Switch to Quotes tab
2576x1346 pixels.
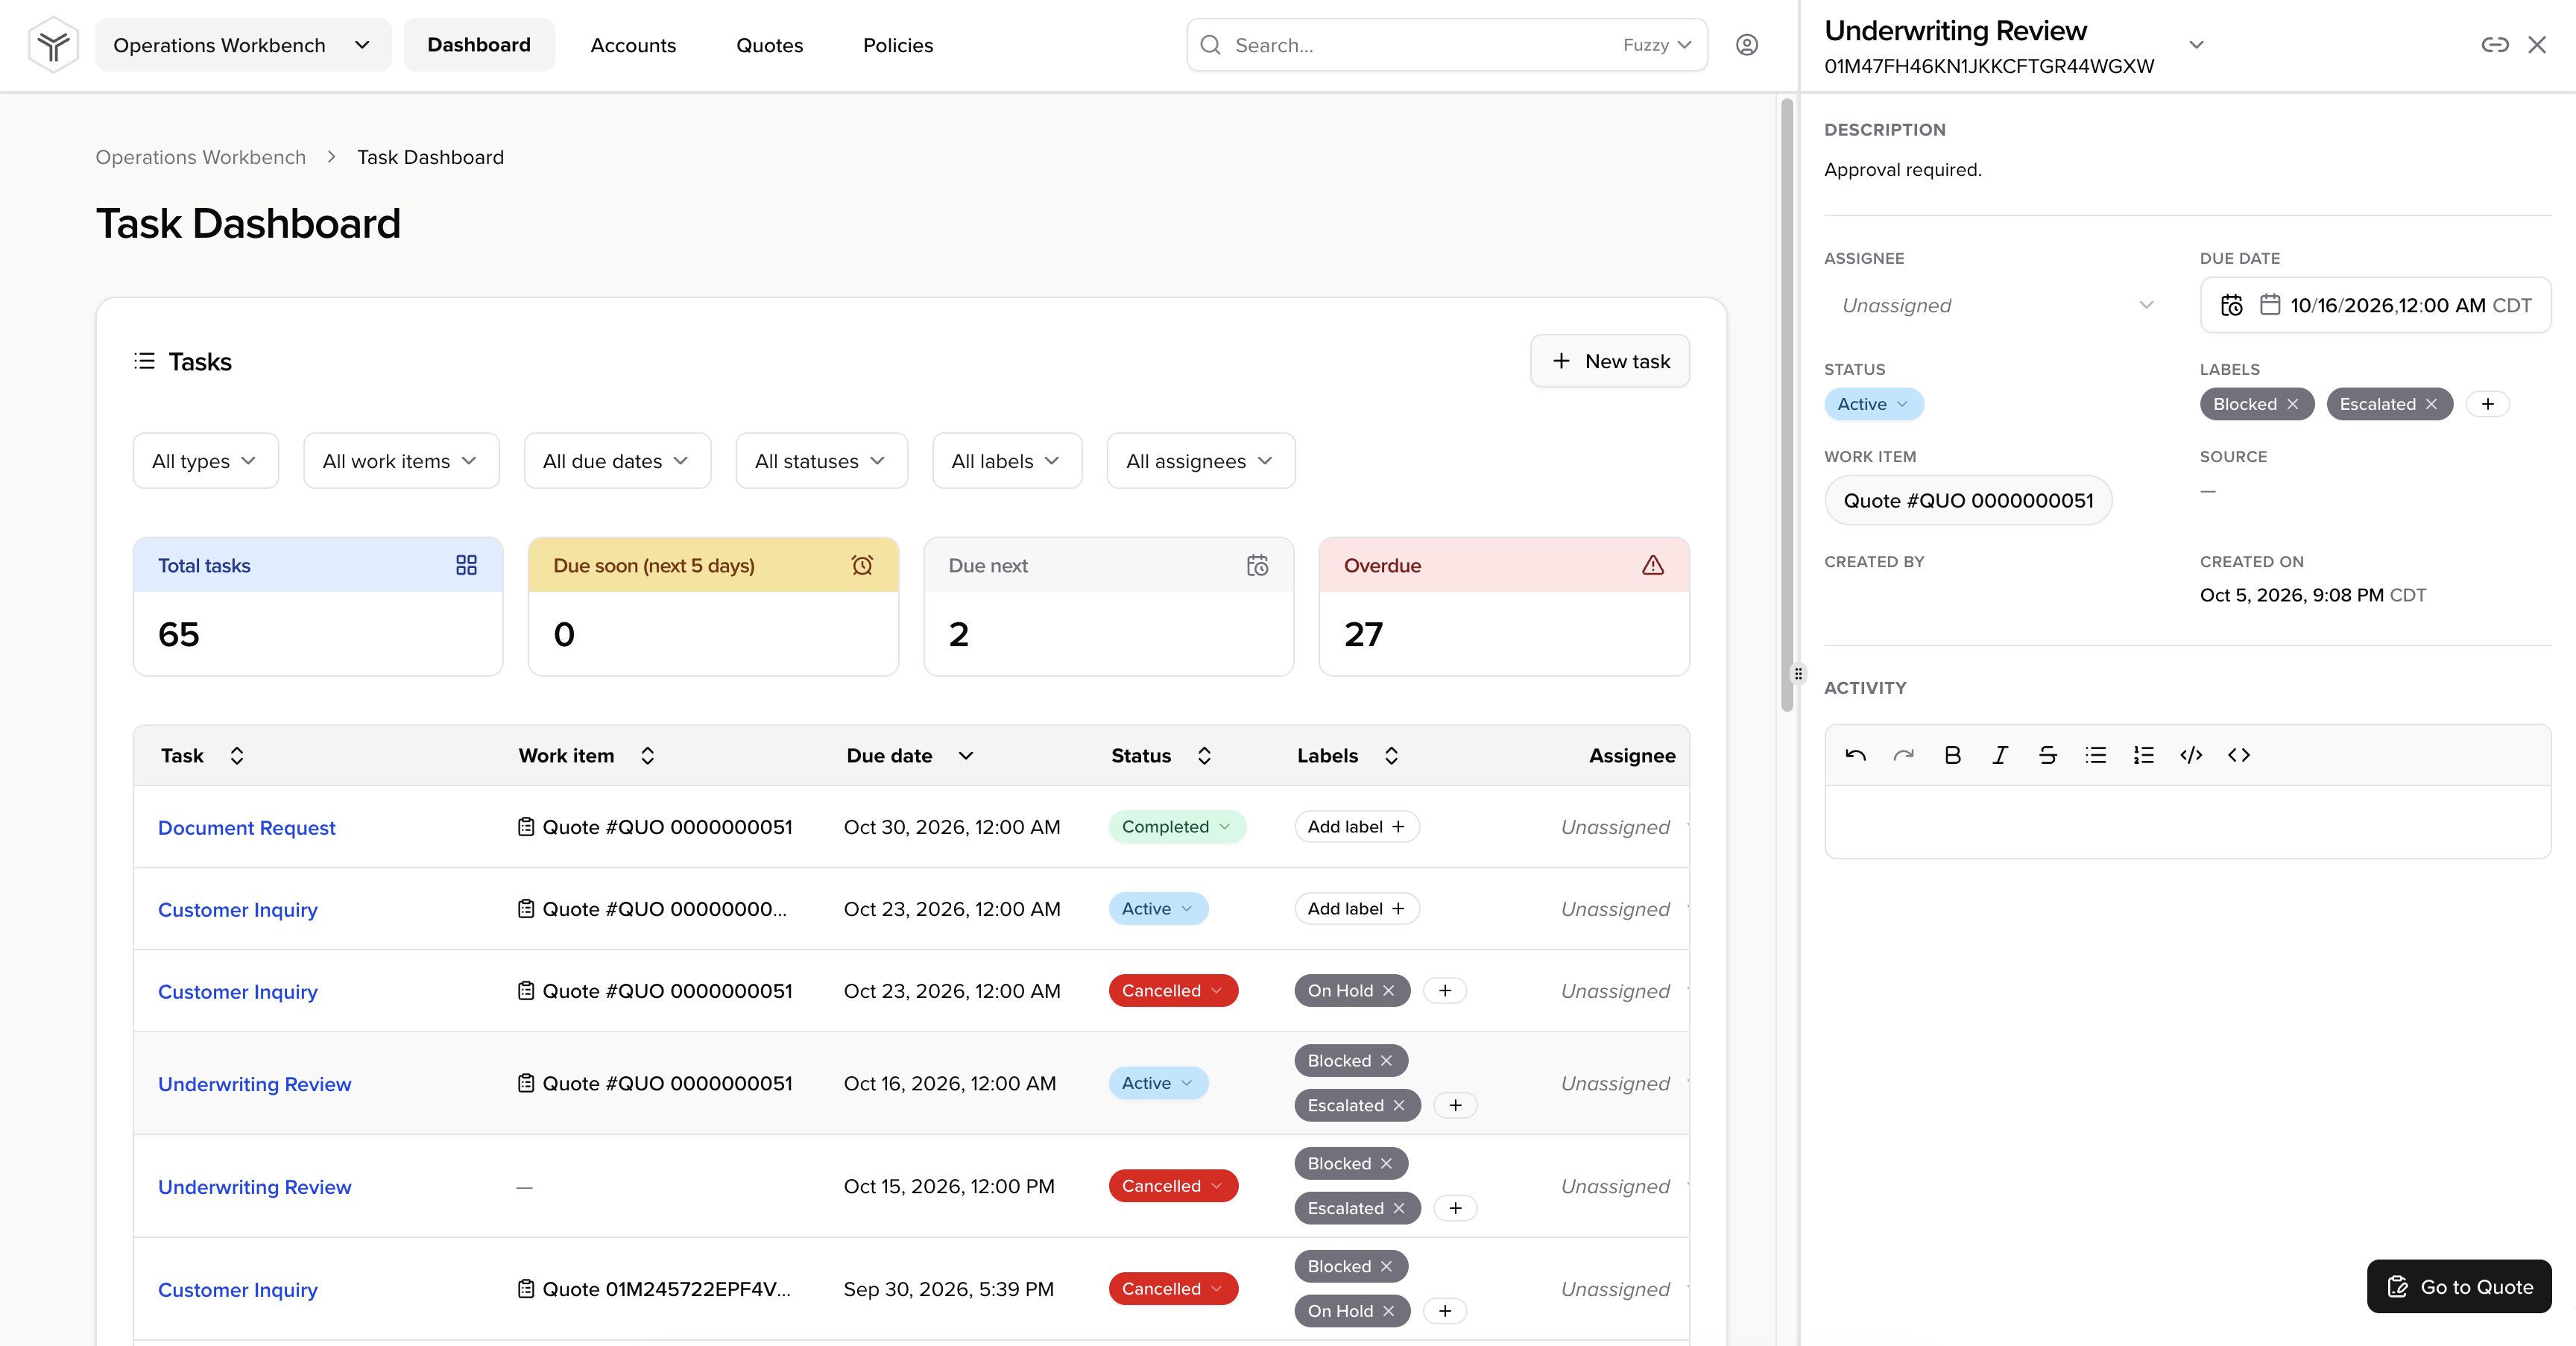769,45
